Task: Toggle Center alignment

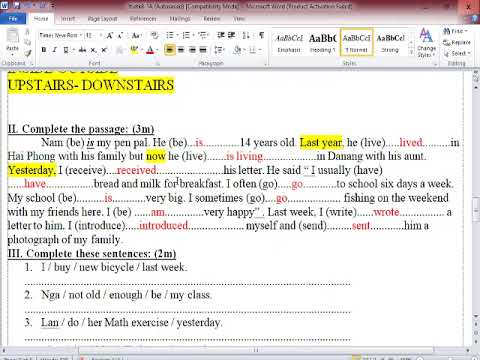Action: pyautogui.click(x=181, y=50)
